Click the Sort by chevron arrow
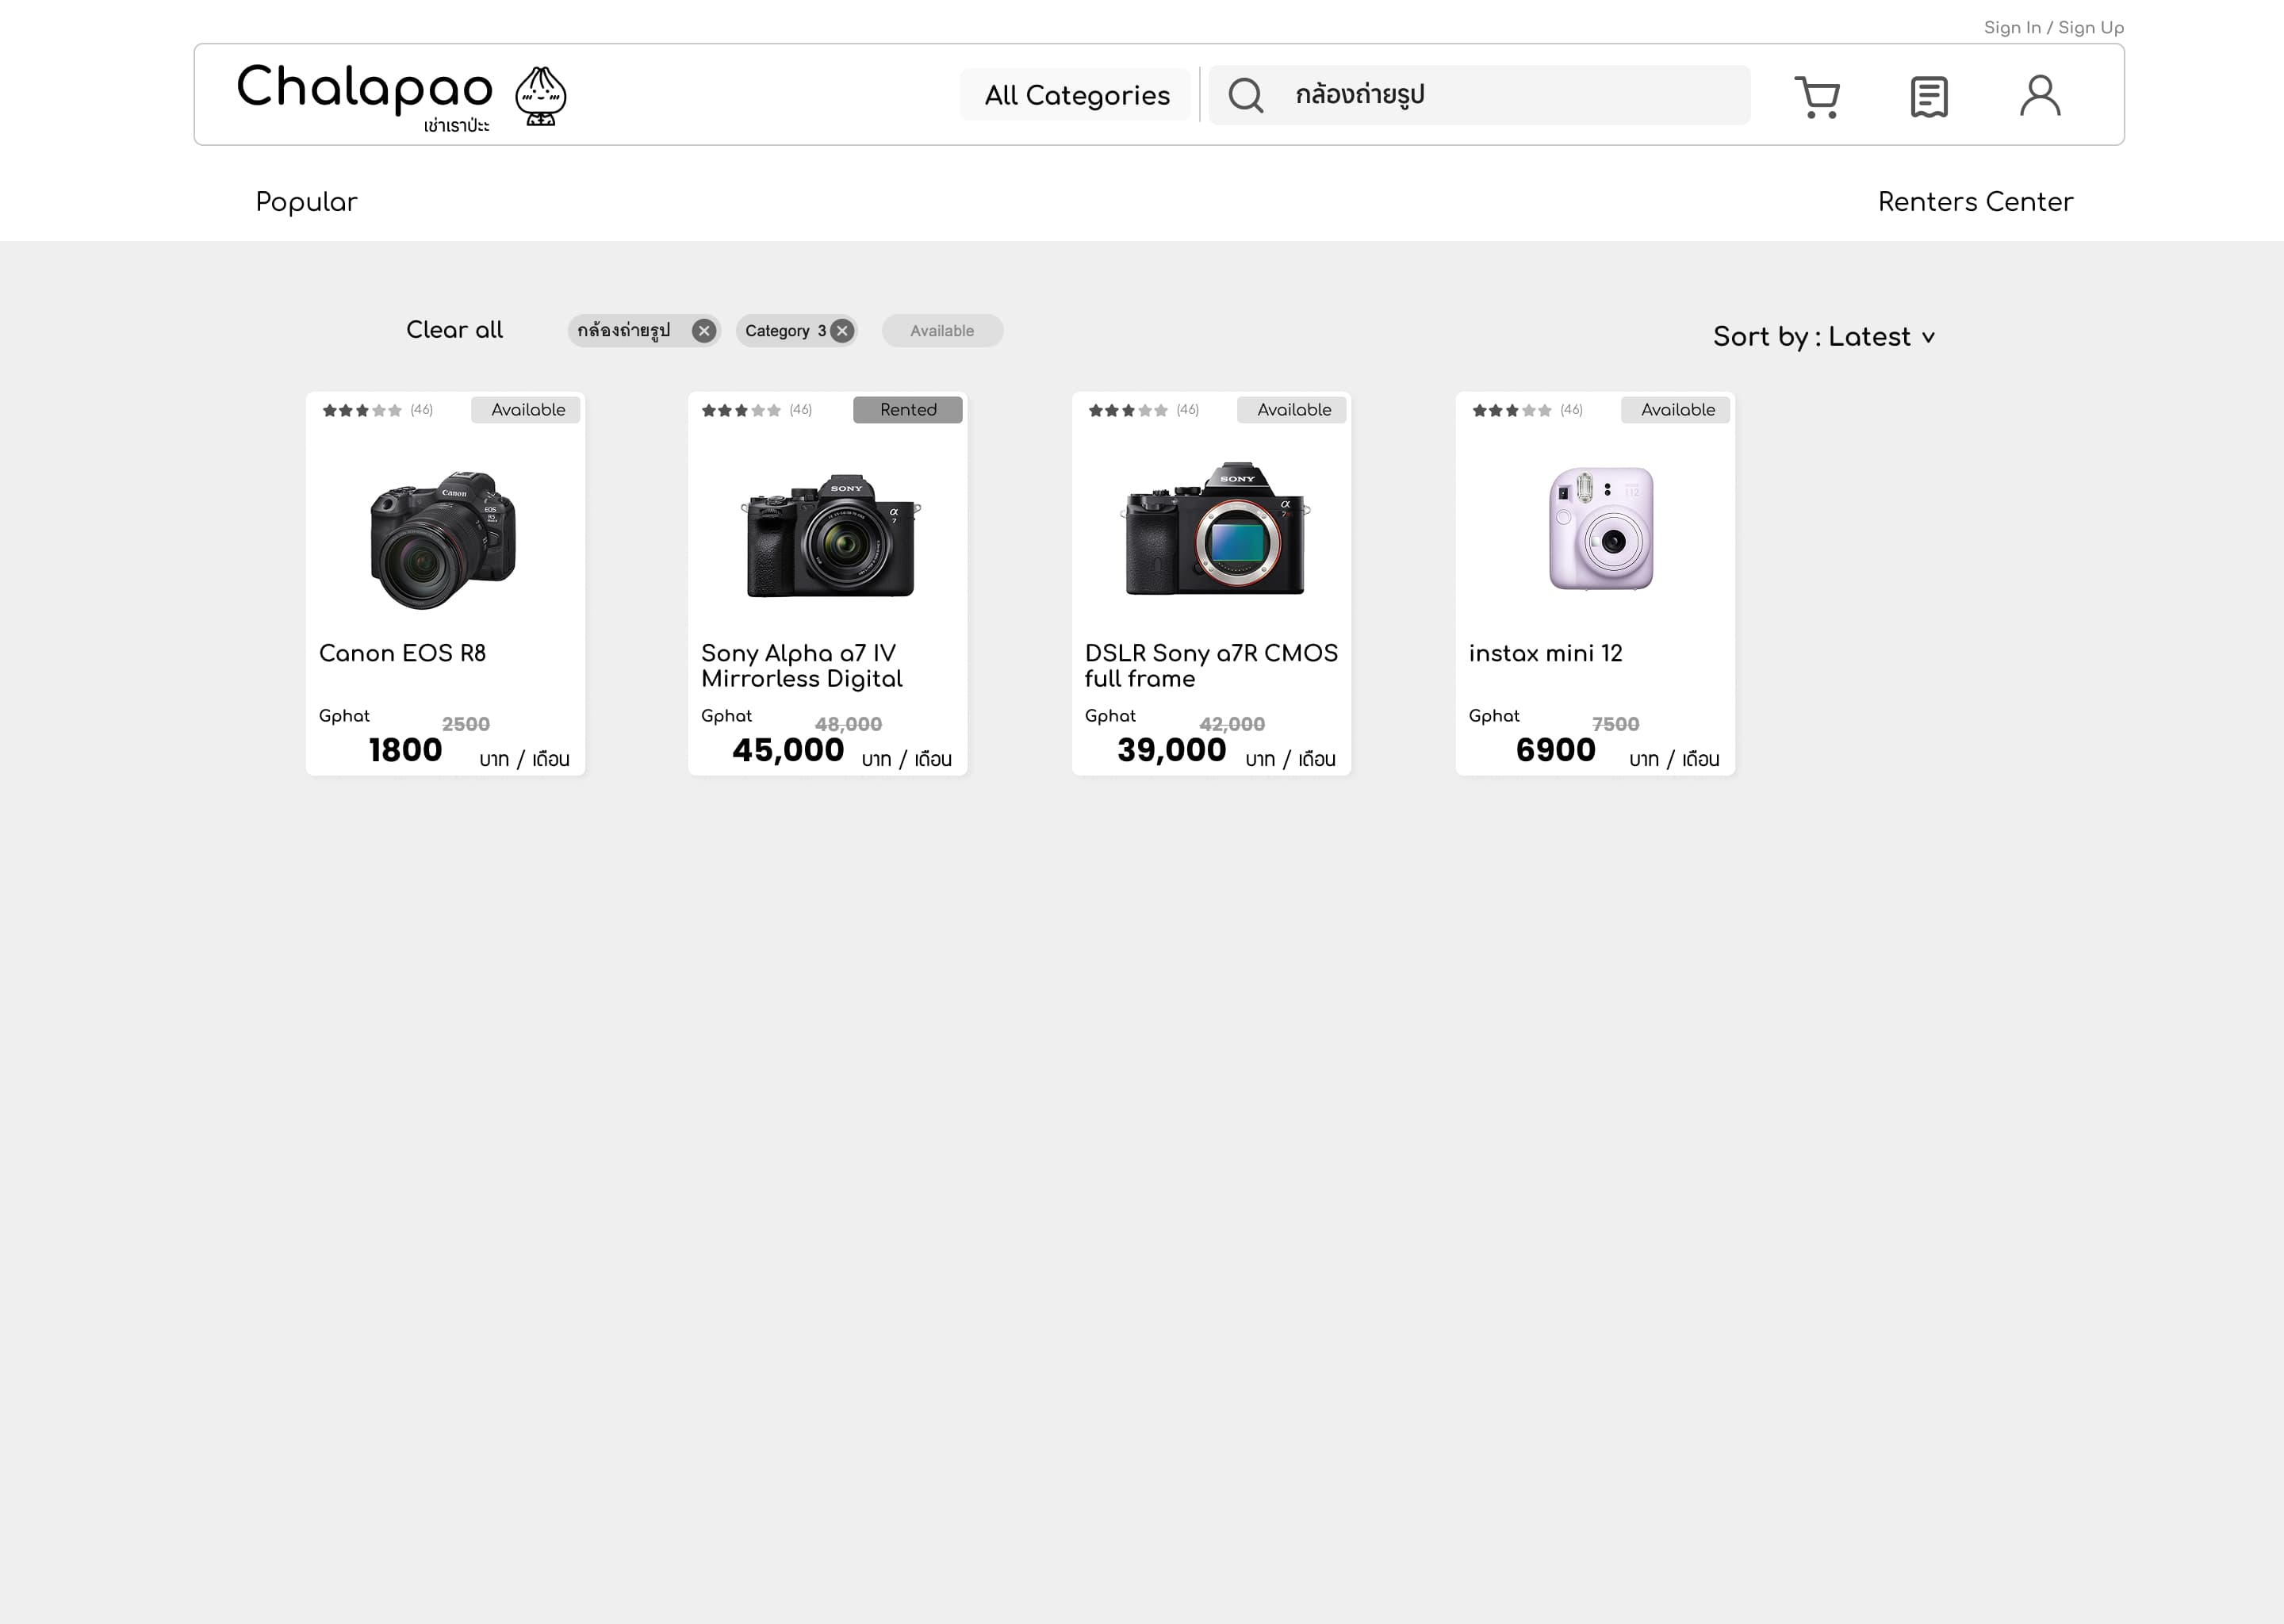Image resolution: width=2284 pixels, height=1624 pixels. [1928, 338]
